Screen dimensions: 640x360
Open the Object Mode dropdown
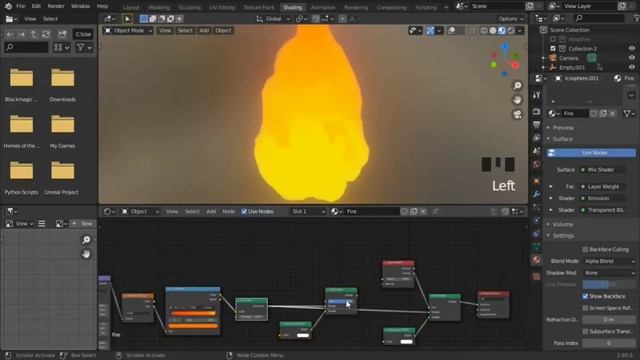tap(129, 31)
